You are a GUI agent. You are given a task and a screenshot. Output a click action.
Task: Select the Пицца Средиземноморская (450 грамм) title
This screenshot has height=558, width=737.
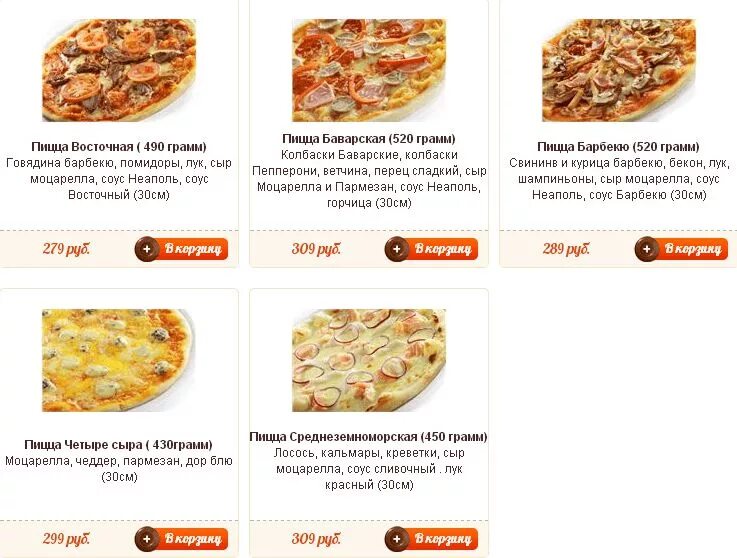click(368, 437)
